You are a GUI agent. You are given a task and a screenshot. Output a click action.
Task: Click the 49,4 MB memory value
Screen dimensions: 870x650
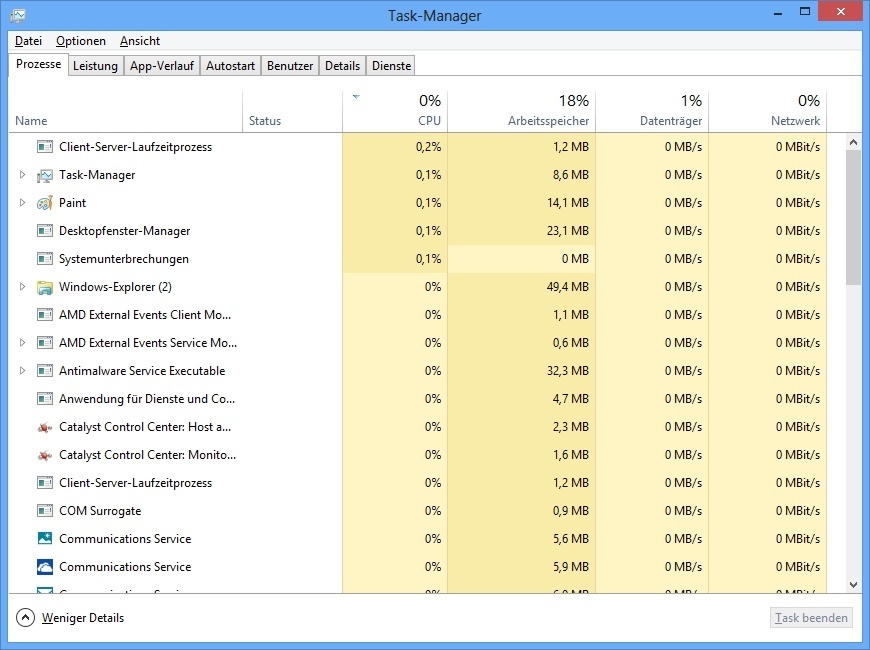(x=568, y=287)
